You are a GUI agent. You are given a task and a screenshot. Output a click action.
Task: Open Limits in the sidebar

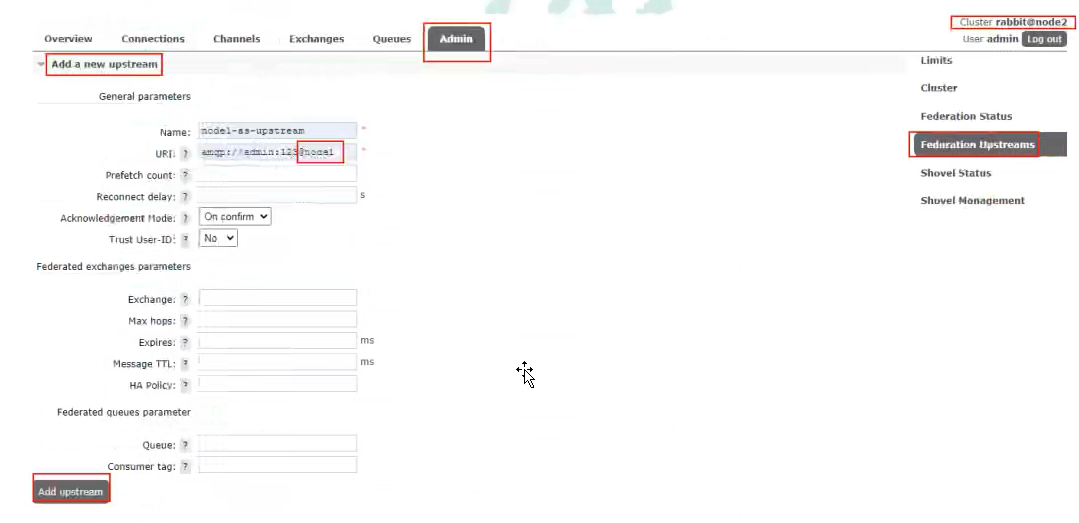click(x=936, y=61)
